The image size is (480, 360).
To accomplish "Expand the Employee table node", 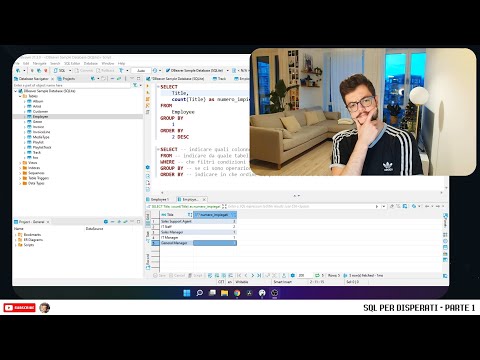I will 25,117.
